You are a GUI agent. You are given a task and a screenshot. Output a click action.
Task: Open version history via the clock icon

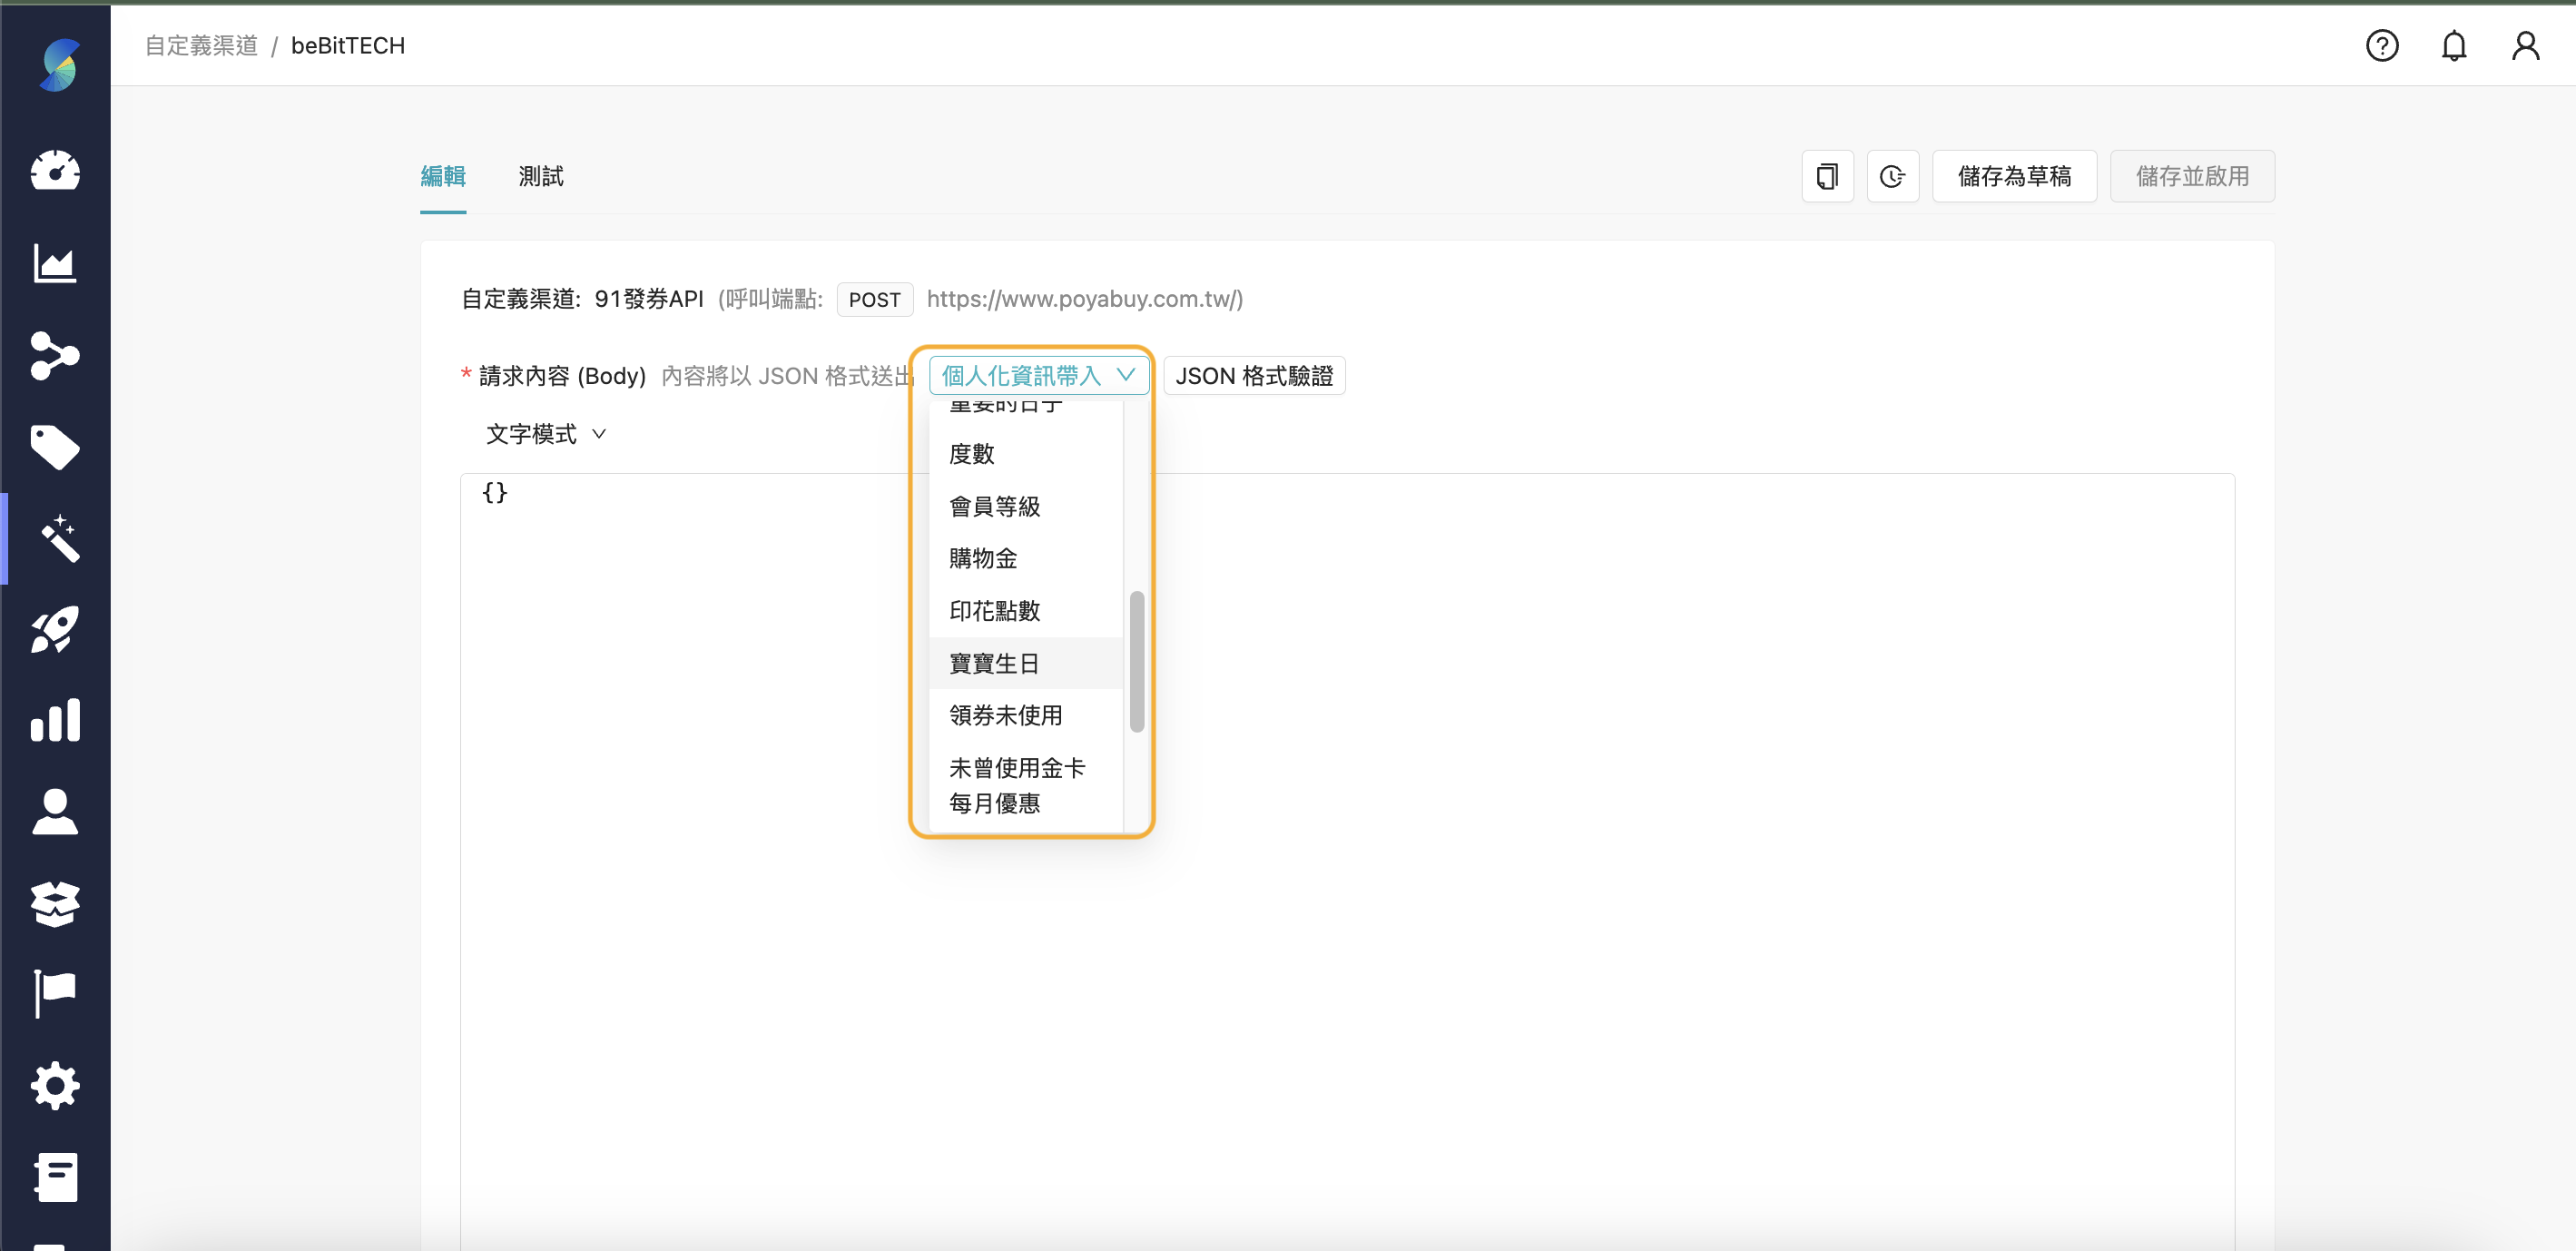1893,176
